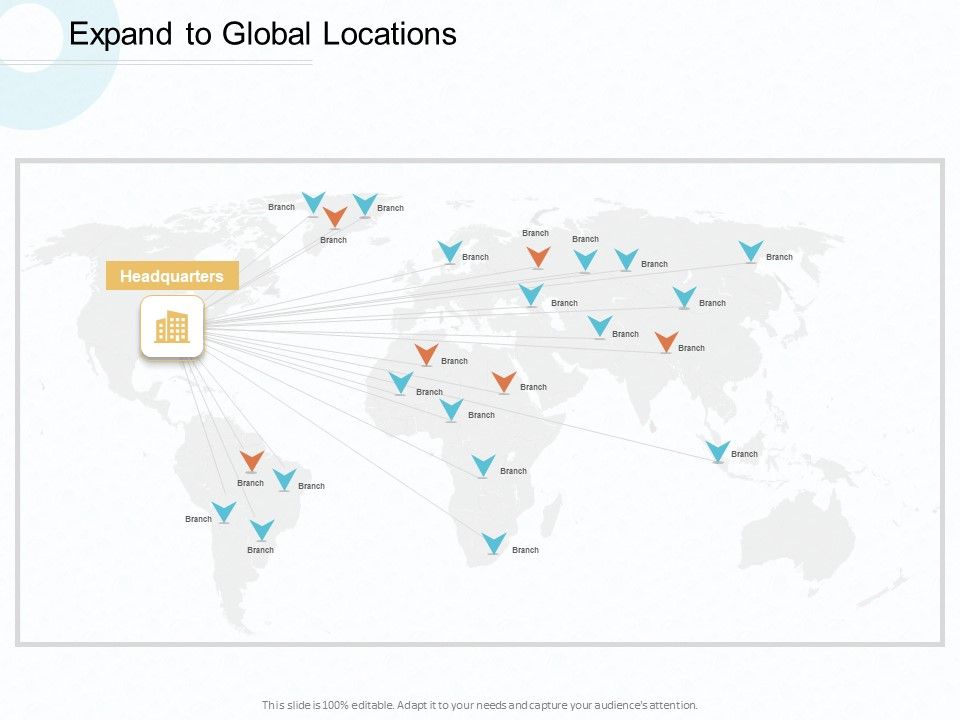Select the blue branch marker in South Africa

tap(493, 544)
